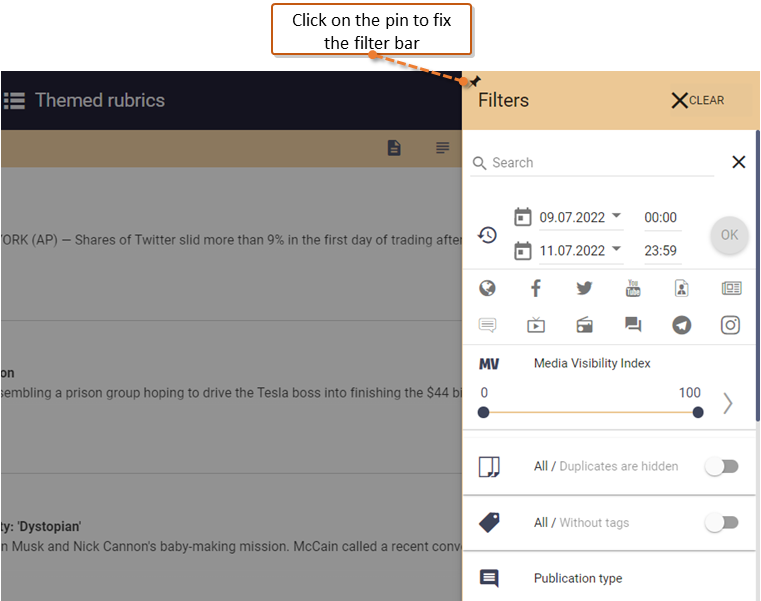This screenshot has width=761, height=601.
Task: Open the article mentioning Nick Cannon
Action: click(231, 547)
